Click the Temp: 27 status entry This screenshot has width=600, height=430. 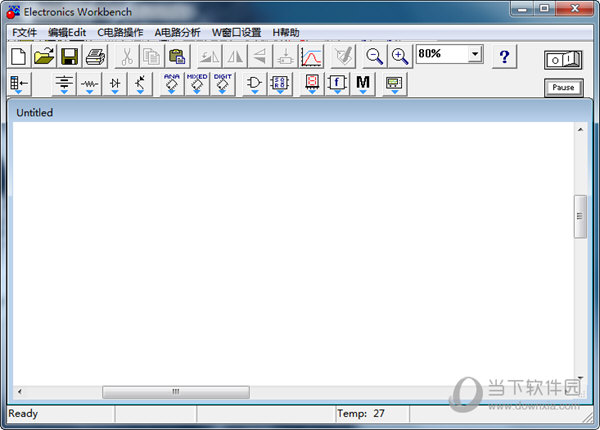click(360, 414)
